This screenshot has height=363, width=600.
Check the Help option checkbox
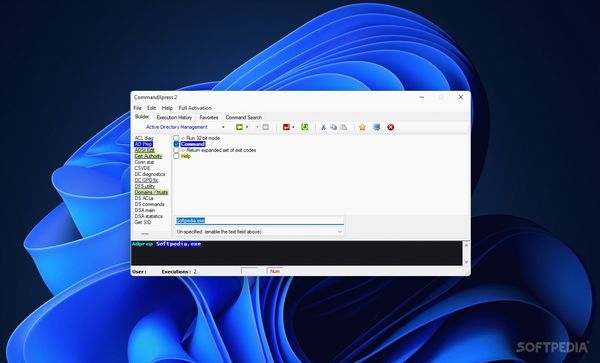point(176,156)
